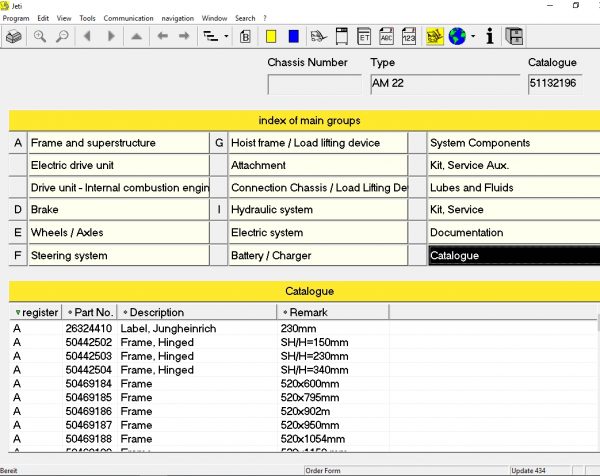Select System Components group
Image resolution: width=600 pixels, height=476 pixels.
pos(514,143)
